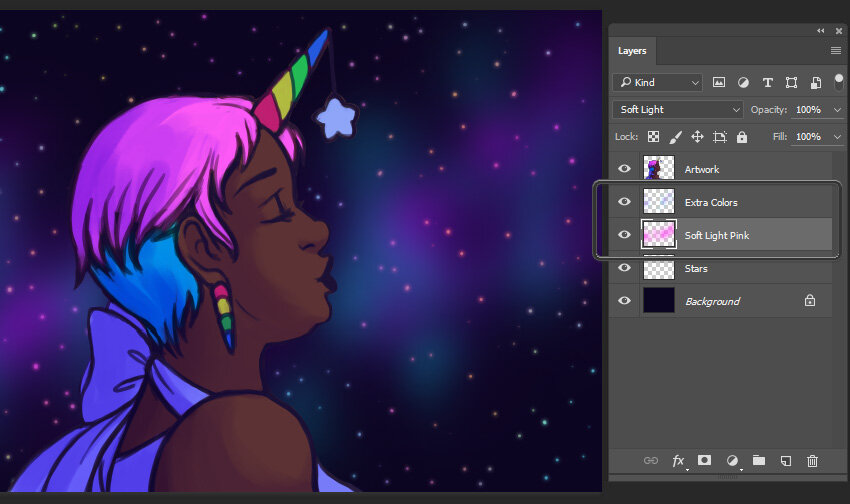Open the Soft Light blend mode dropdown
Screen dimensions: 850x504
[x=678, y=109]
